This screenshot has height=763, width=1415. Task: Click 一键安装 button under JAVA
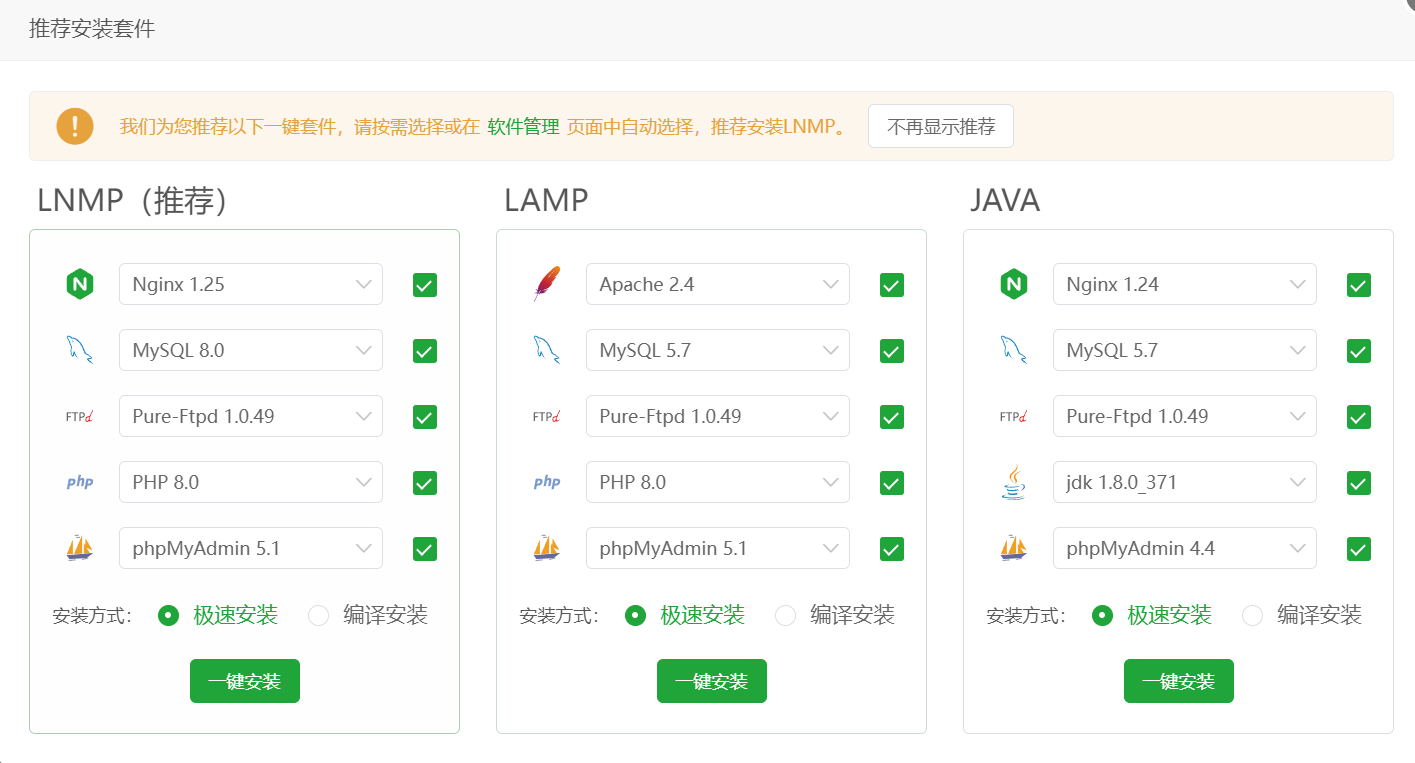1179,681
